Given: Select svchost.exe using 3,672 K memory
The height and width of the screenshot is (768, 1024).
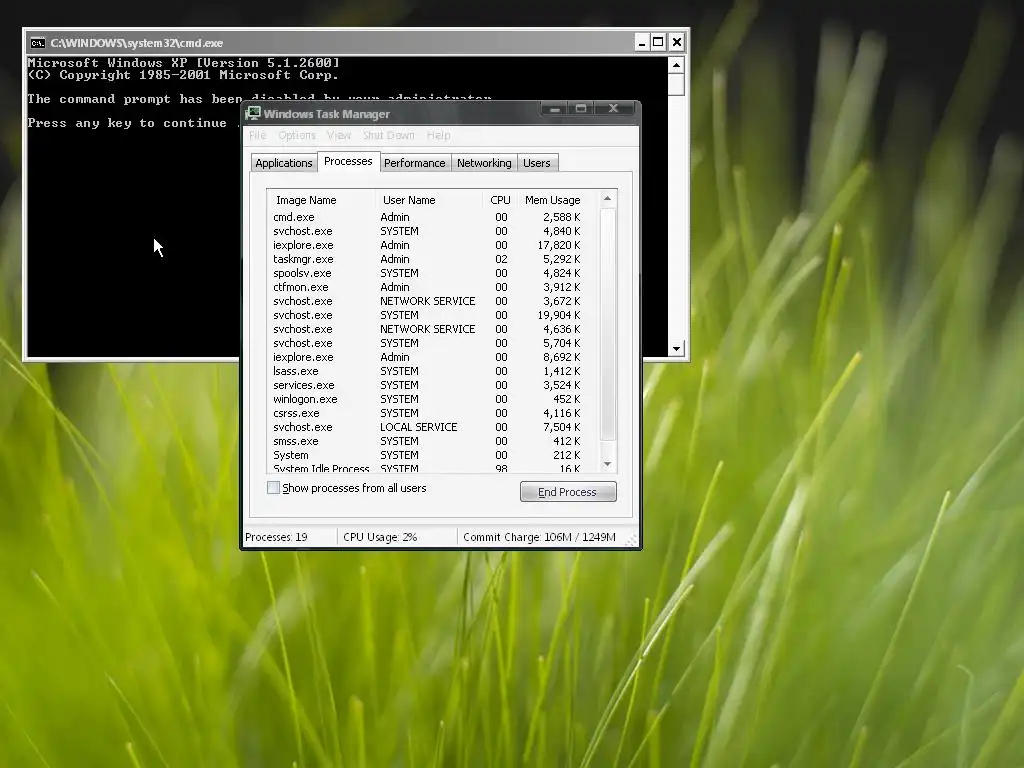Looking at the screenshot, I should point(432,301).
